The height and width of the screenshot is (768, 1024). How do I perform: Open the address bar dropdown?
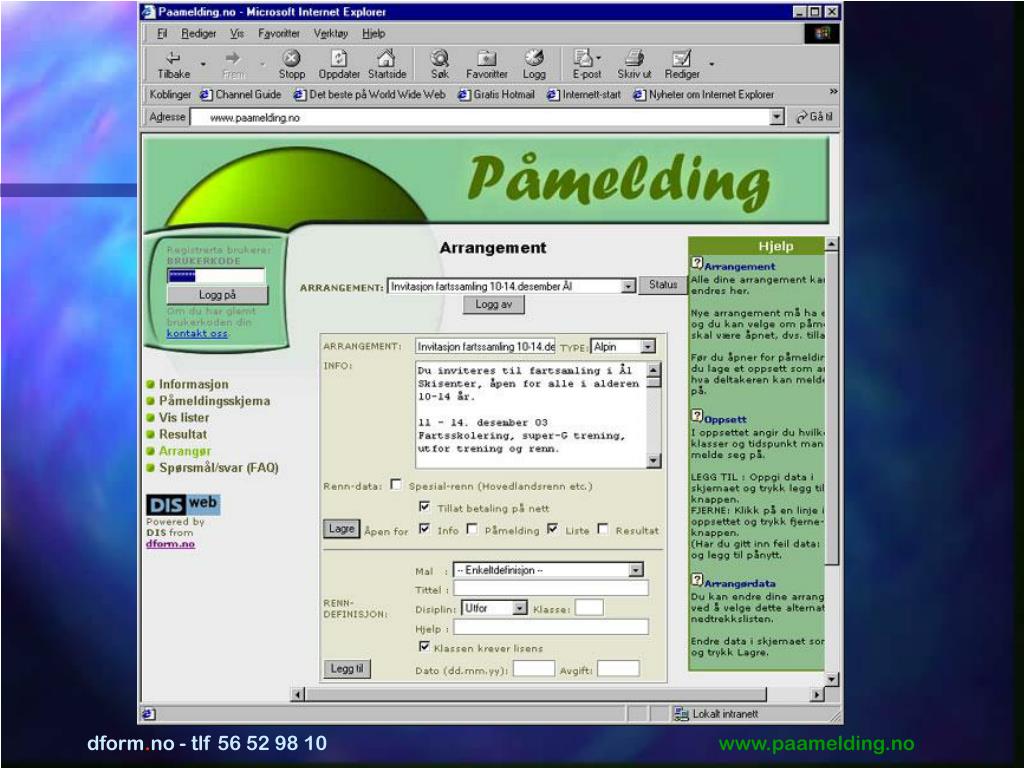776,117
